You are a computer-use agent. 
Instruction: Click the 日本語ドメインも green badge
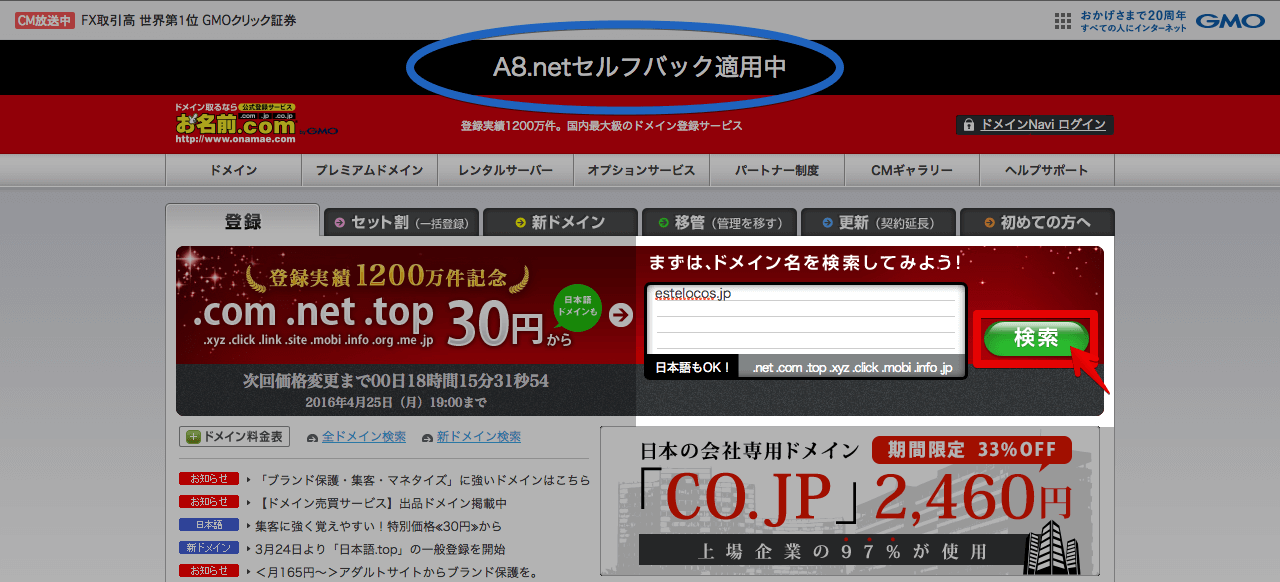pyautogui.click(x=577, y=309)
